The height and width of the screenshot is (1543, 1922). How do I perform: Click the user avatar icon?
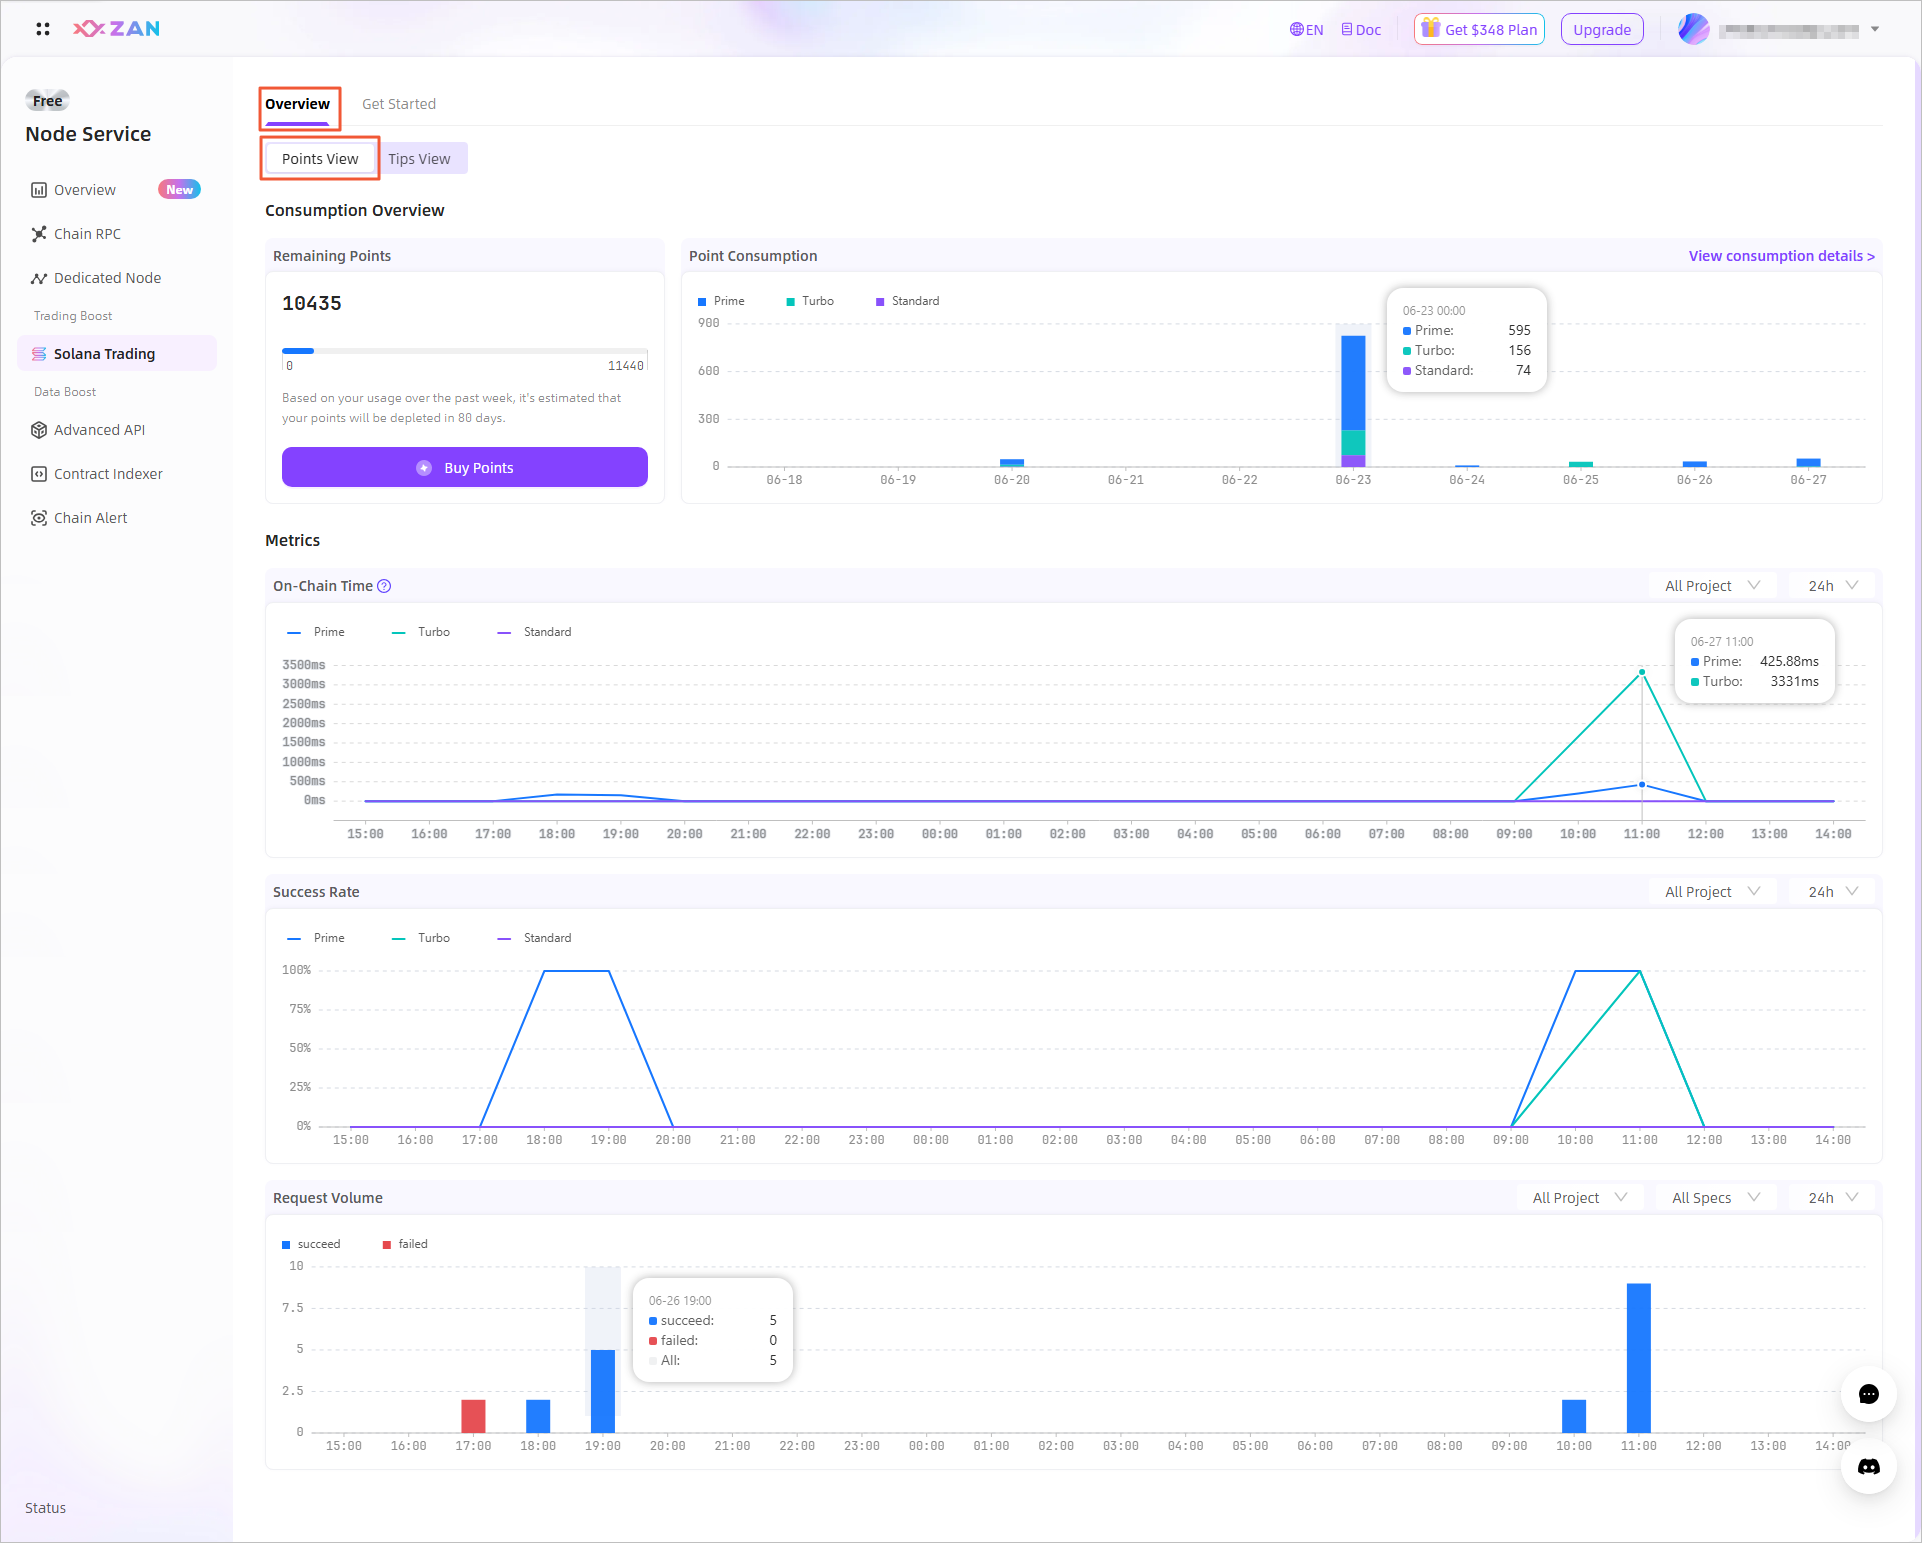1693,29
